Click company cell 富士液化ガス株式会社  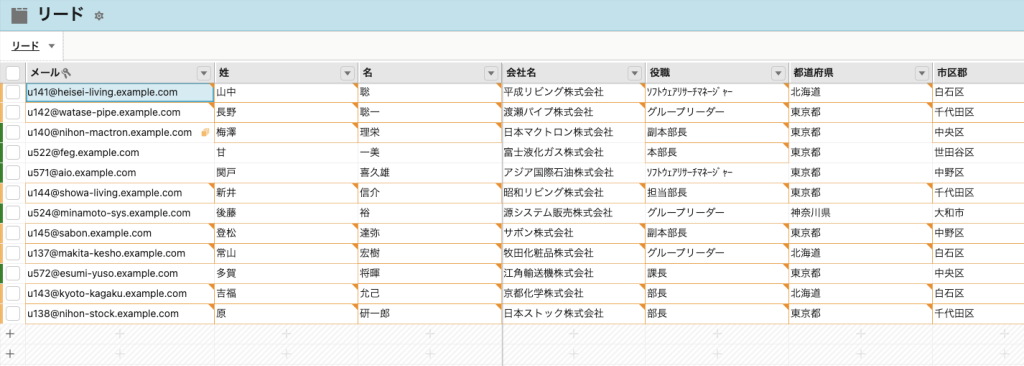[x=573, y=153]
